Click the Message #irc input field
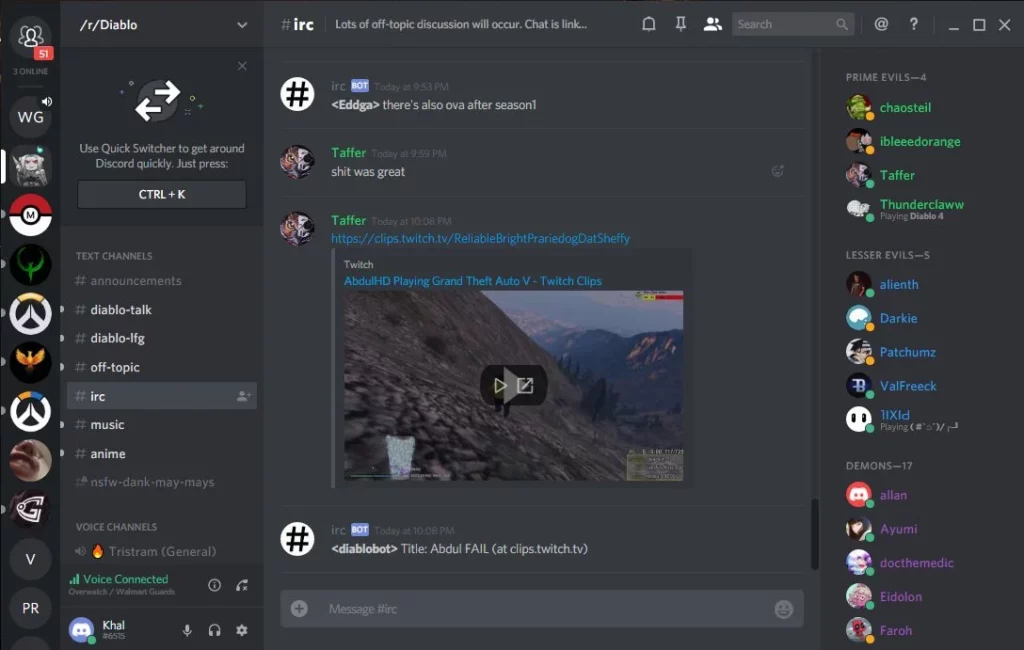The width and height of the screenshot is (1024, 650). tap(542, 609)
